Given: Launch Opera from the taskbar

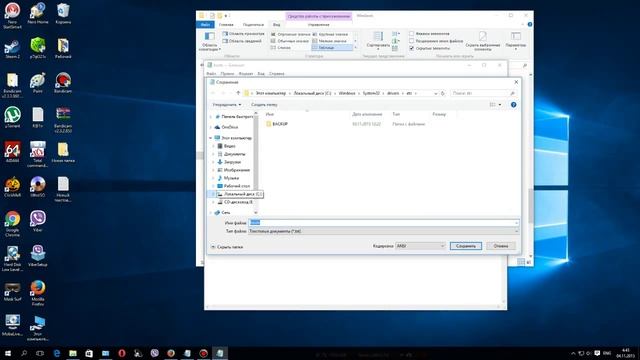Looking at the screenshot, I should coord(122,353).
